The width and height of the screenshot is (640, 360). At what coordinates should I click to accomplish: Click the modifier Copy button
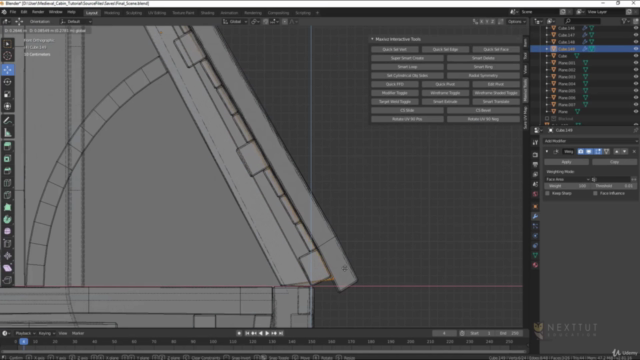click(x=614, y=162)
